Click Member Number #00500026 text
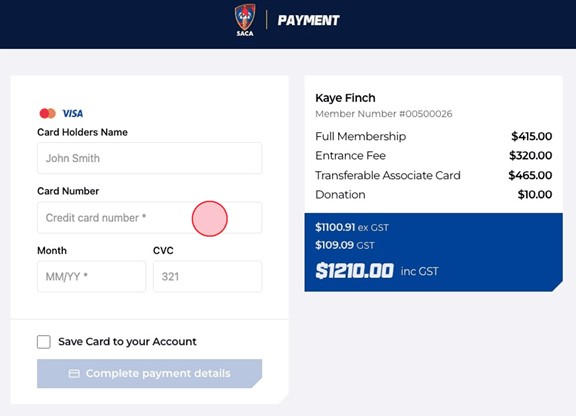 point(384,114)
